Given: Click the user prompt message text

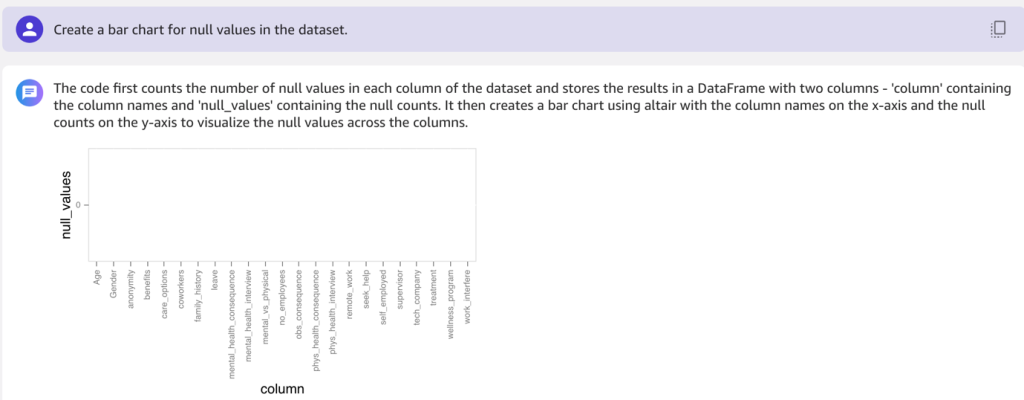Looking at the screenshot, I should click(200, 30).
